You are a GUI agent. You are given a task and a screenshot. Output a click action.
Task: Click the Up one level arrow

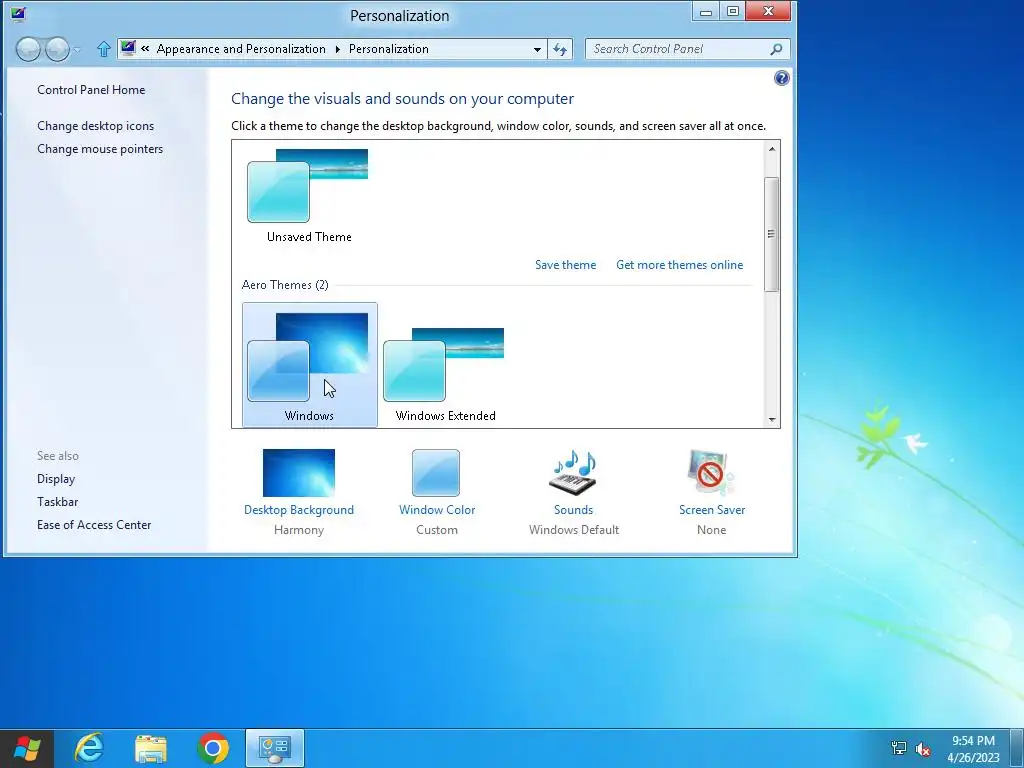coord(103,49)
